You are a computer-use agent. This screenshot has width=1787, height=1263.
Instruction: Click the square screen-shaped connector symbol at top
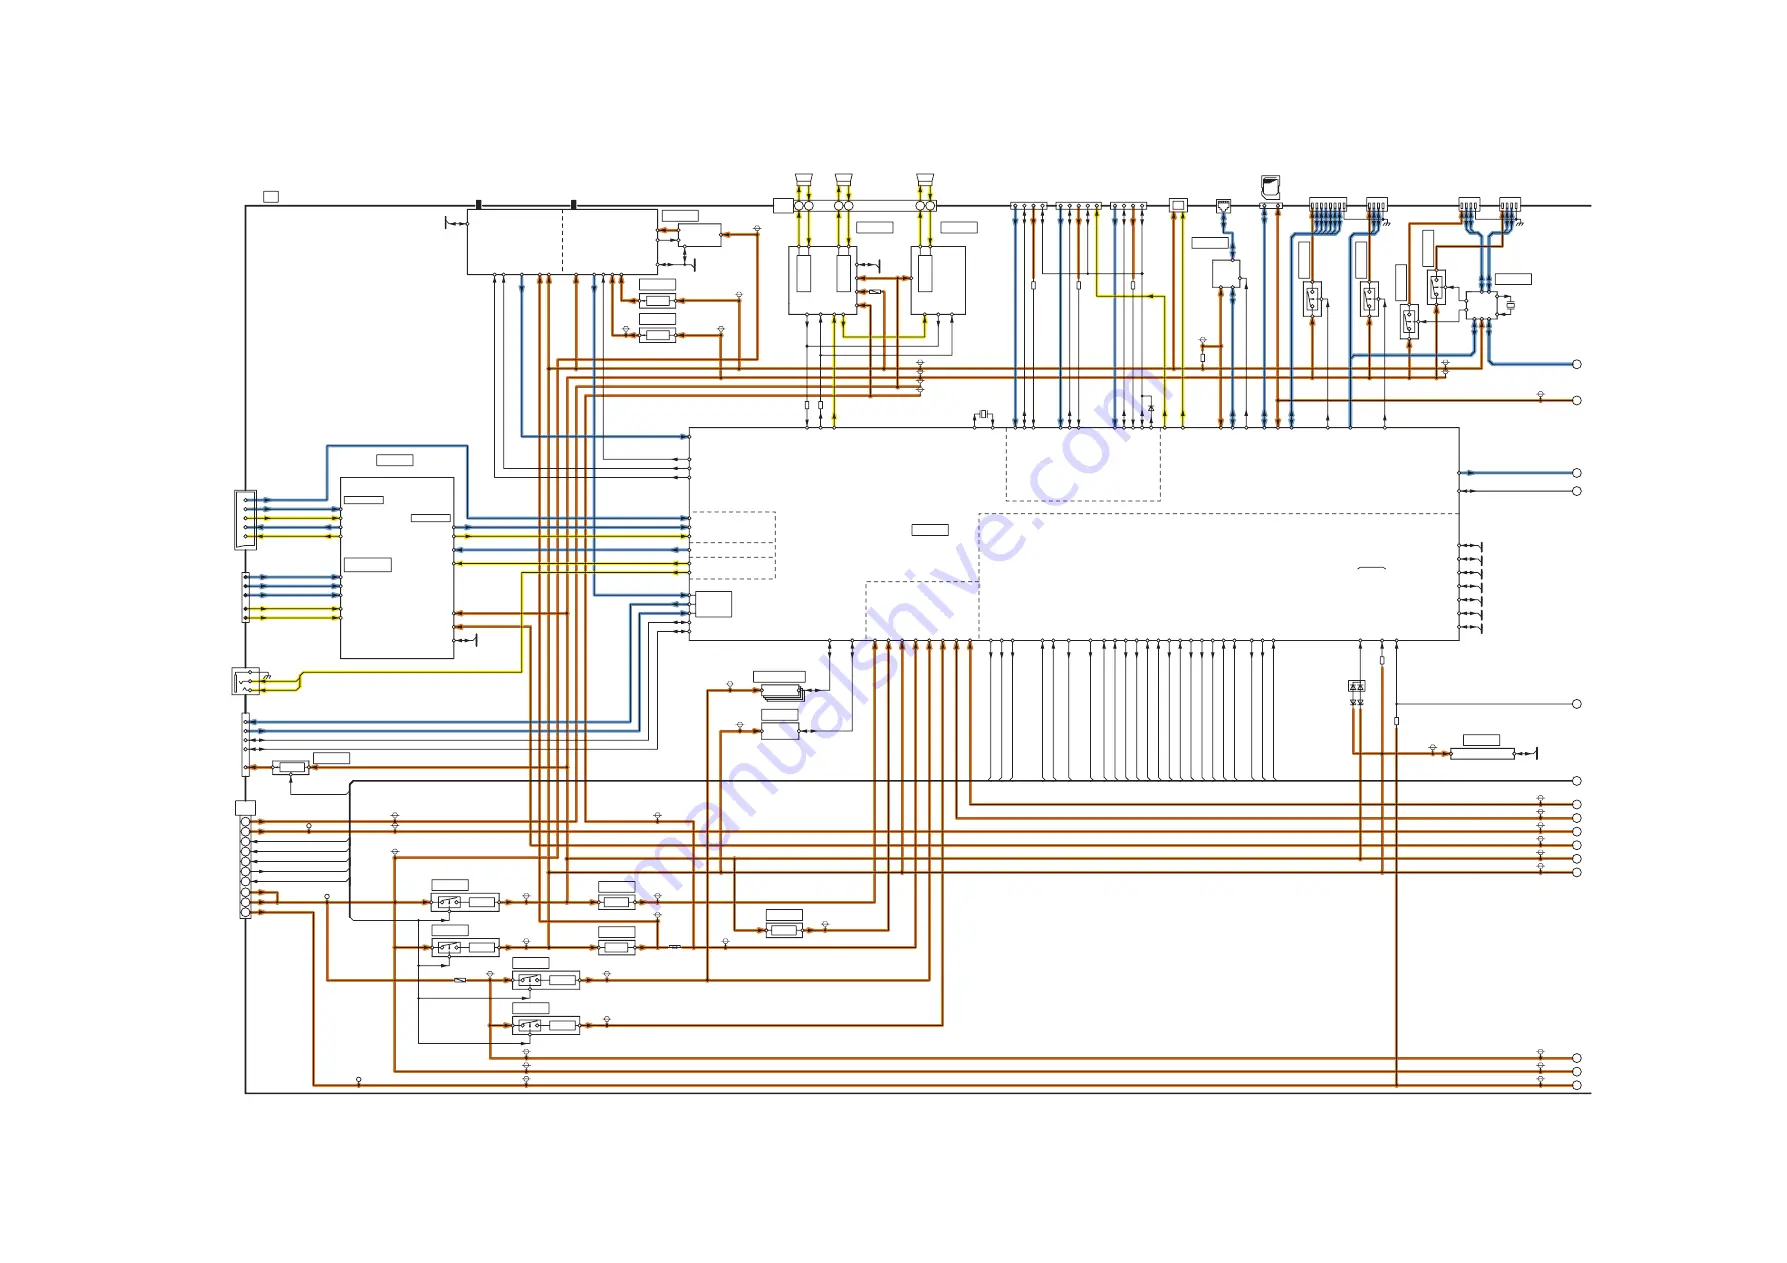pos(1178,205)
